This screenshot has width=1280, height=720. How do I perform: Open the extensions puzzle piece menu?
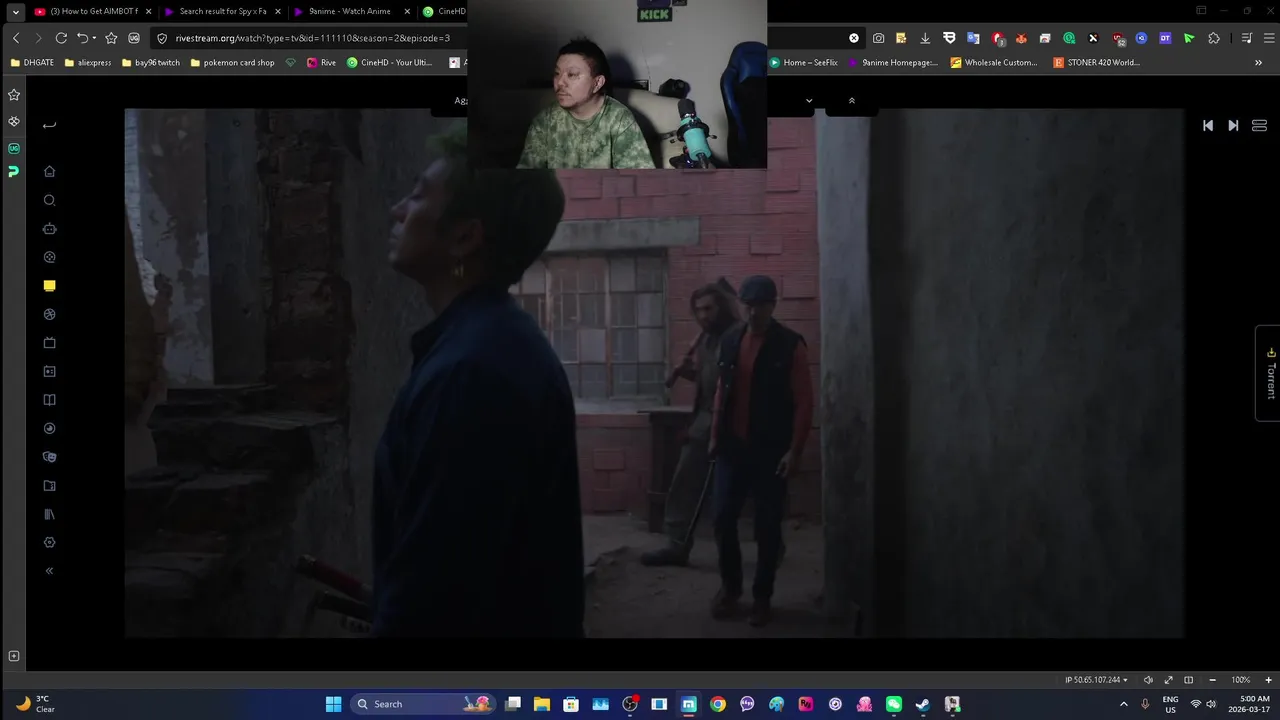tap(1214, 38)
